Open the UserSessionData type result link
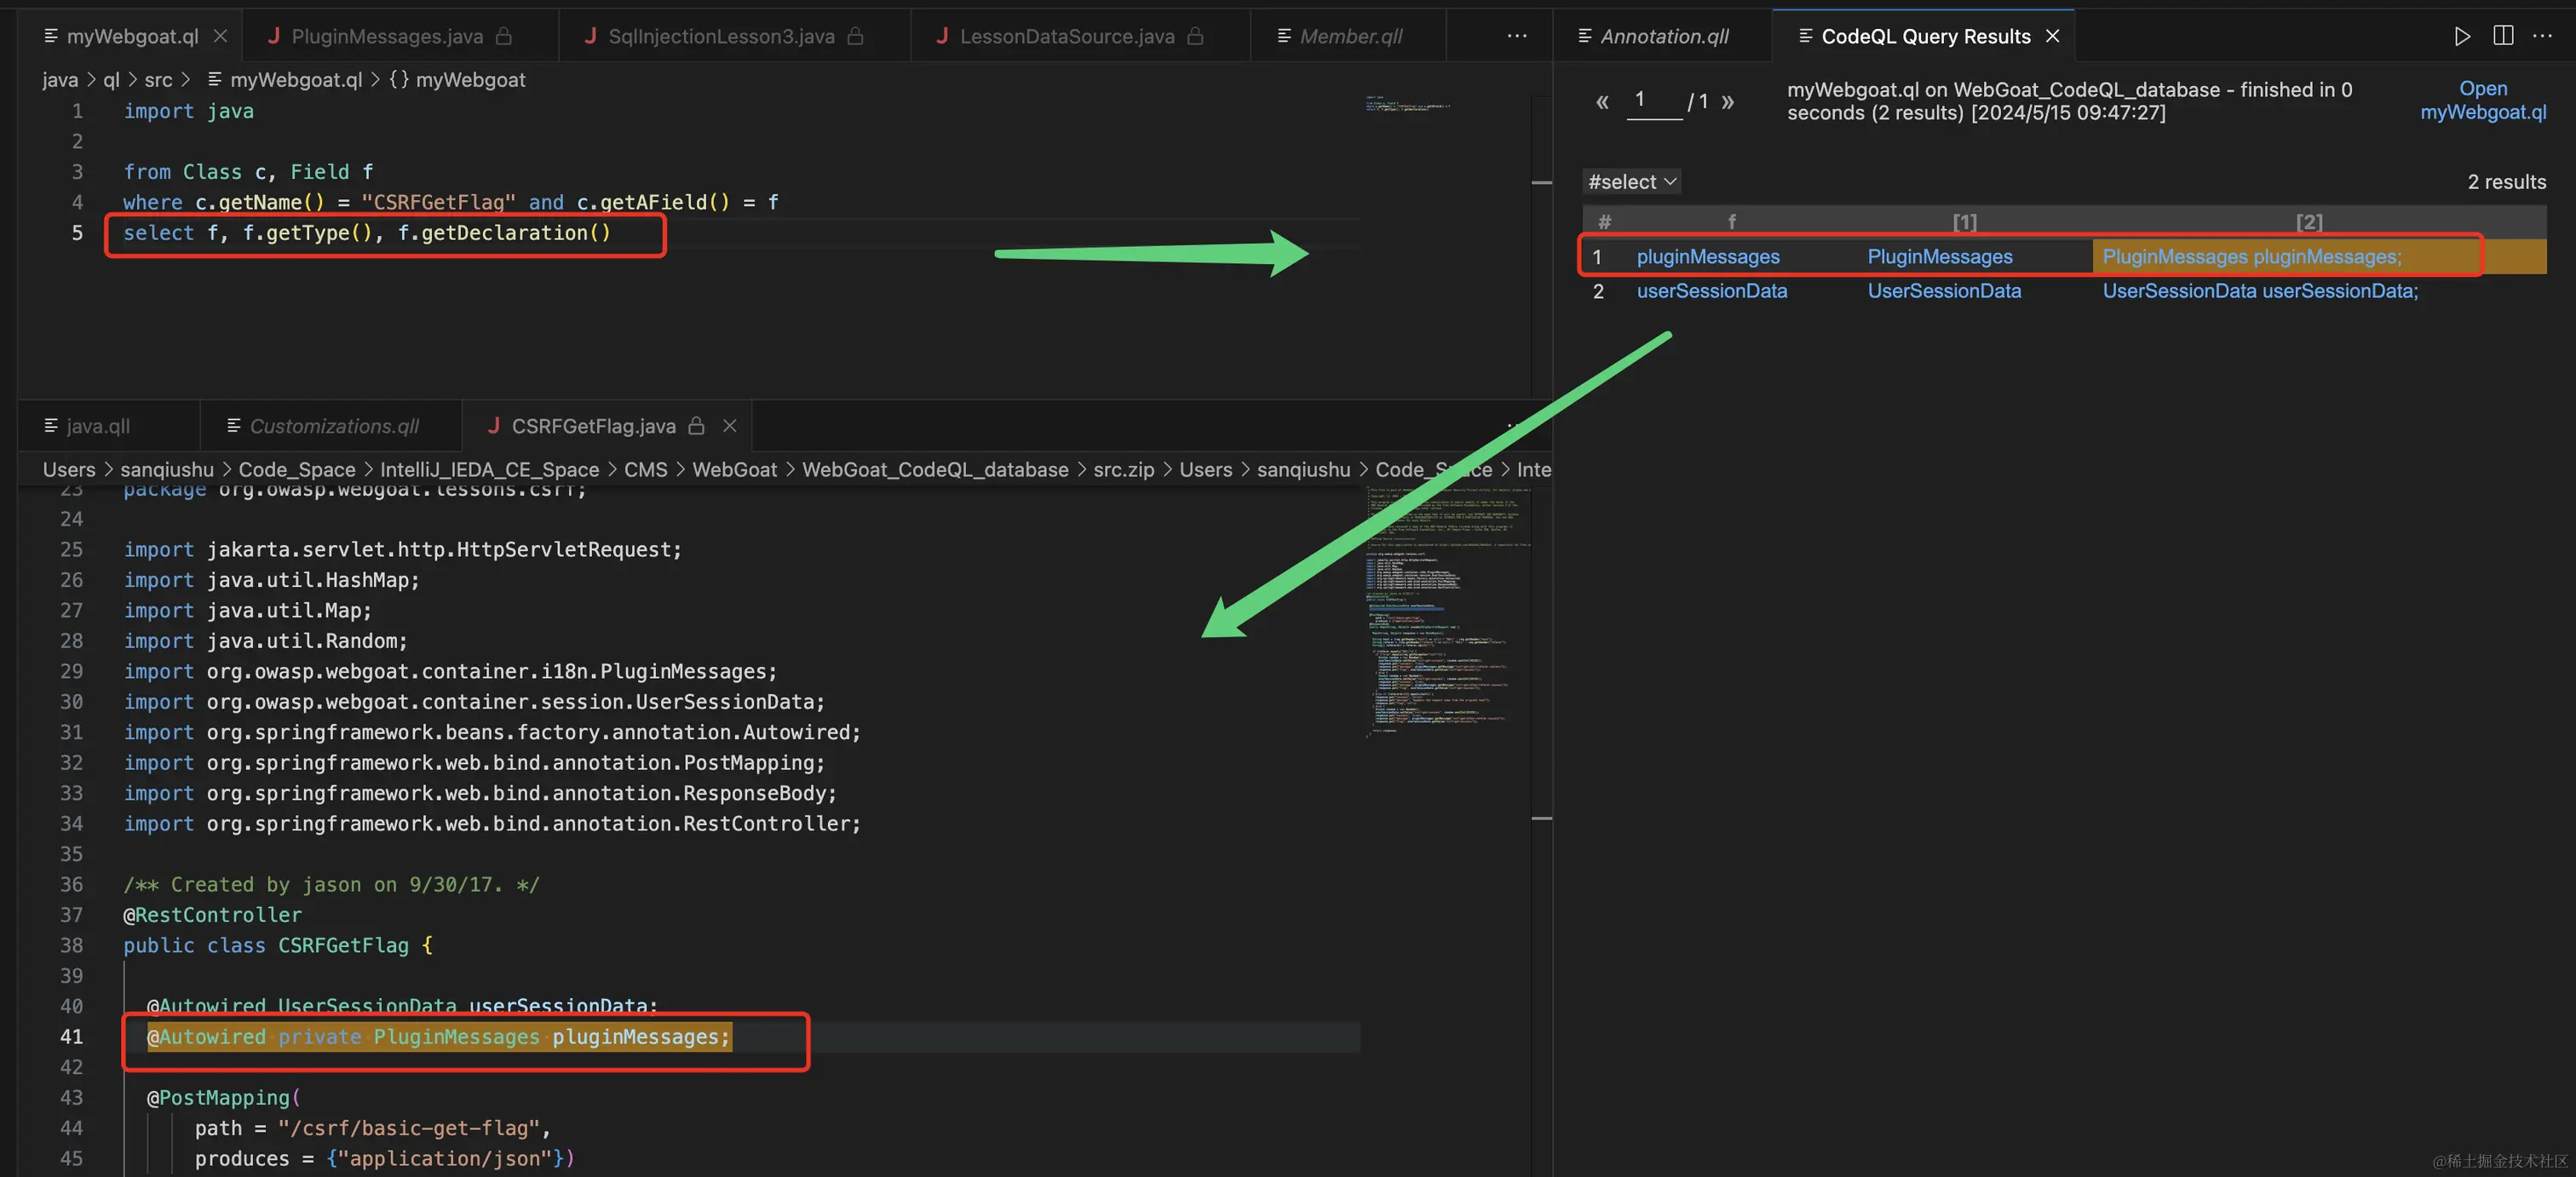The height and width of the screenshot is (1177, 2576). coord(1944,291)
